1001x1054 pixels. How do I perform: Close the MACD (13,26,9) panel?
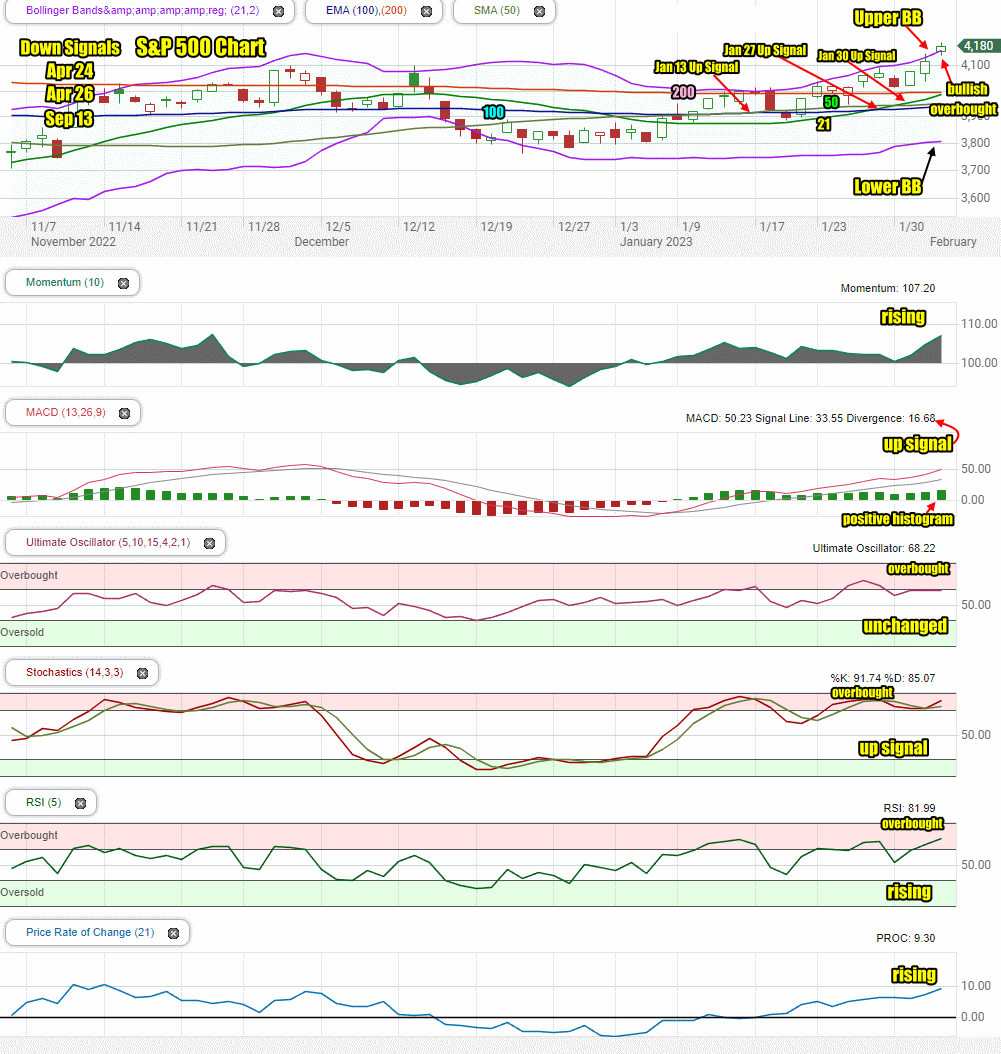(x=124, y=413)
